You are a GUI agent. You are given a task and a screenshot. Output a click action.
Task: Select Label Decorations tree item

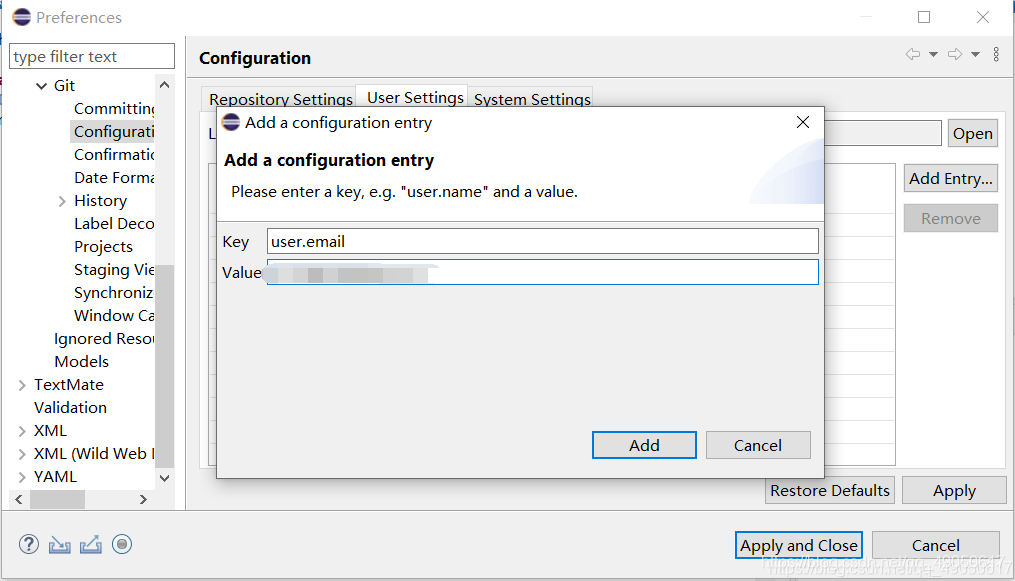(114, 223)
